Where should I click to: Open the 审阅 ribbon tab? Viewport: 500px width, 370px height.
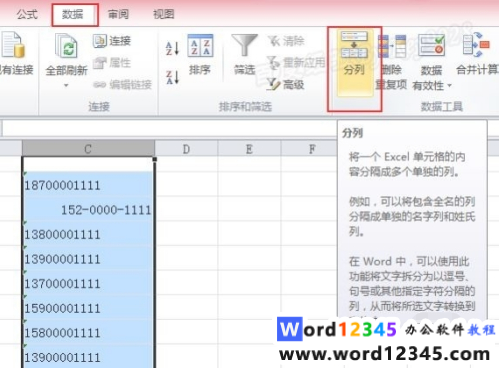click(x=118, y=14)
